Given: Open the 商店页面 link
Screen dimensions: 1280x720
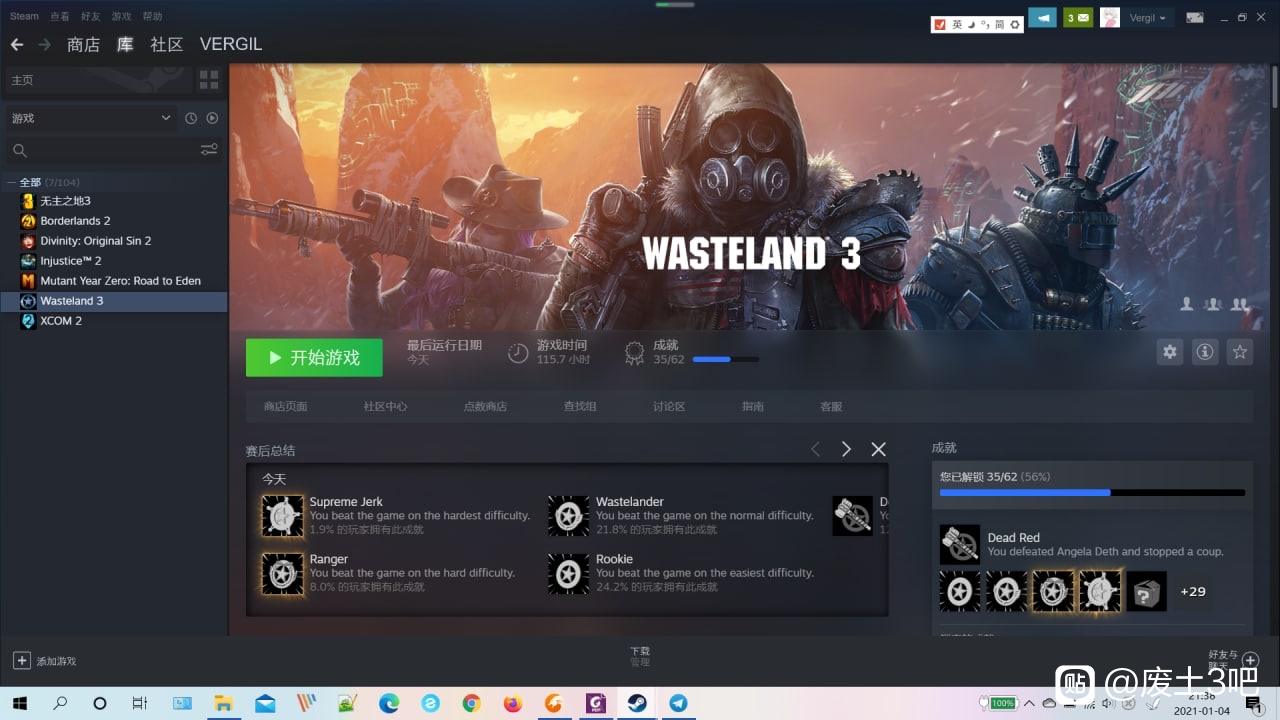Looking at the screenshot, I should [285, 406].
